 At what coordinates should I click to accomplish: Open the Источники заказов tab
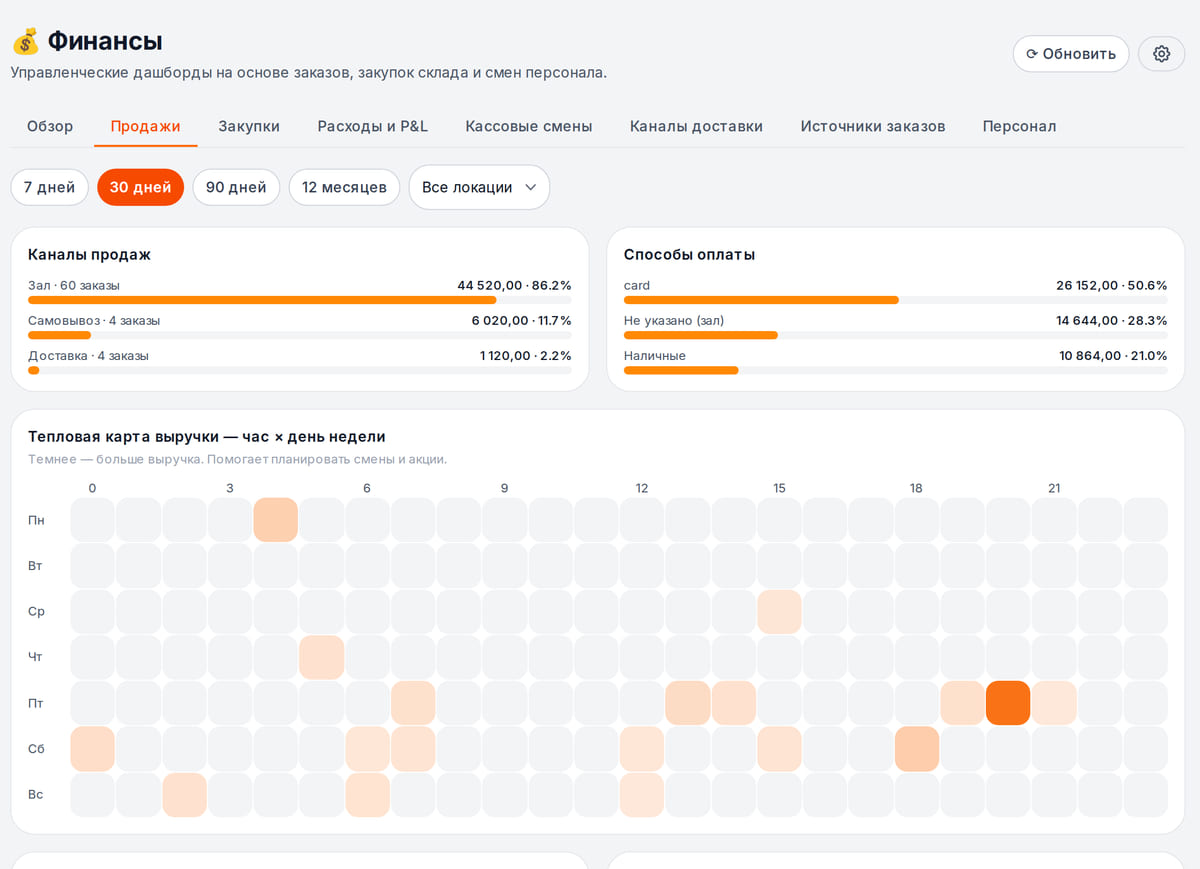click(873, 126)
